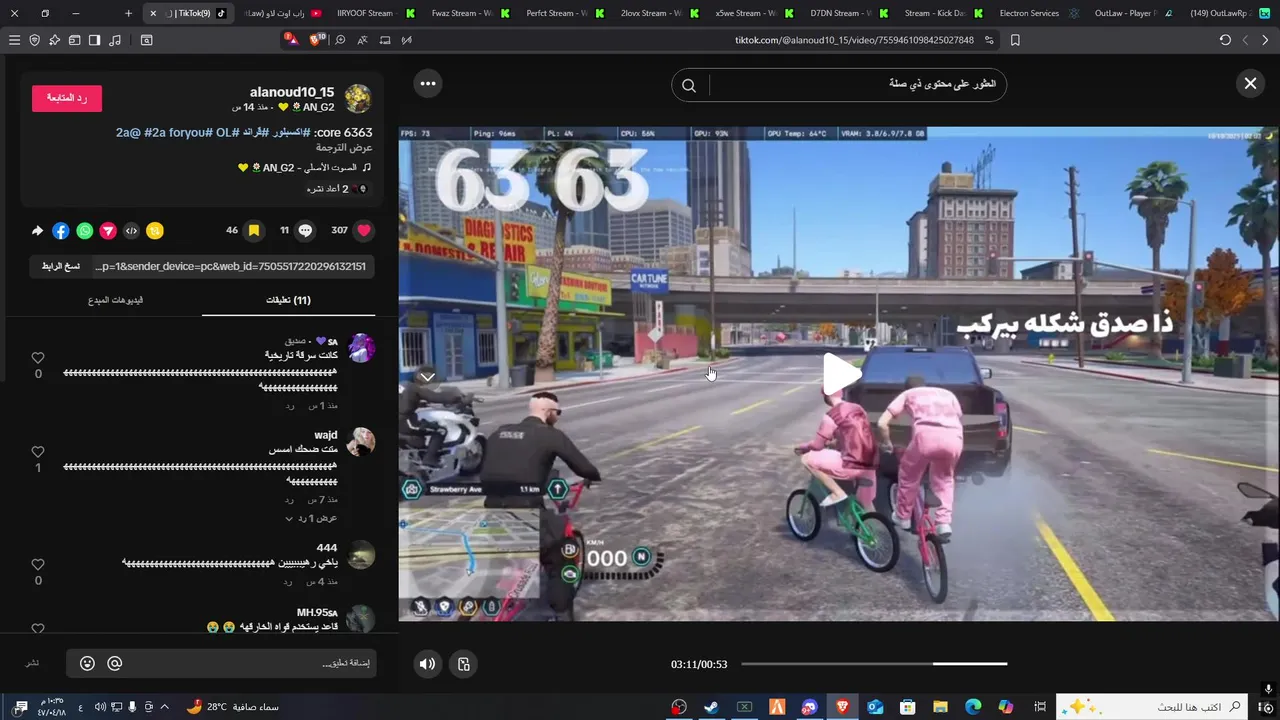Open comments via speech bubble icon
1280x720 pixels.
(305, 230)
